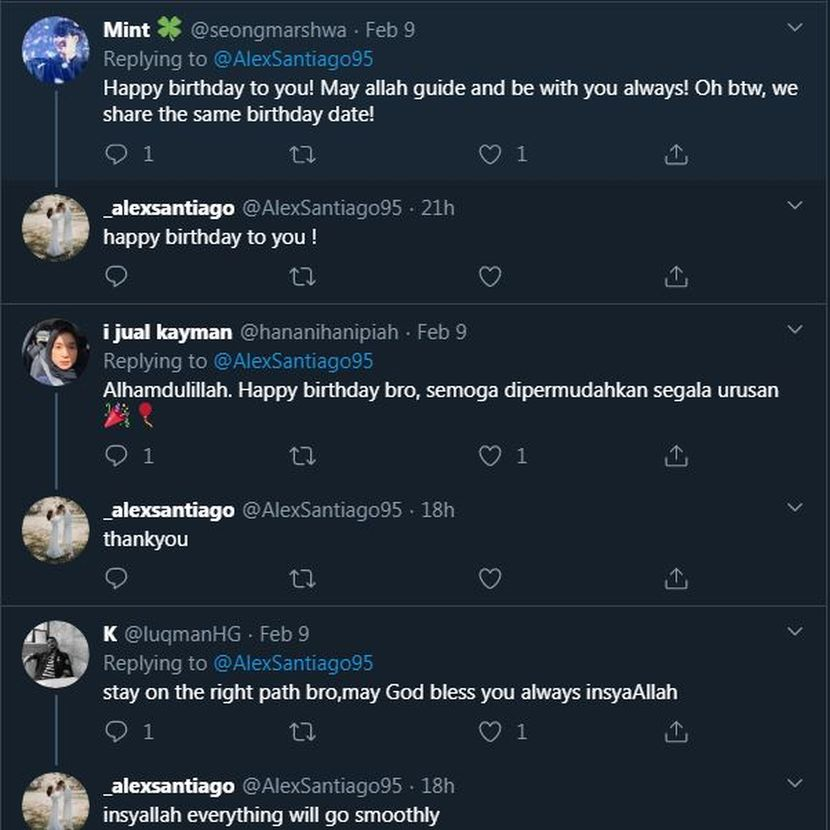Expand options chevron on i jual kayman's tweet
The width and height of the screenshot is (830, 830).
[x=795, y=329]
